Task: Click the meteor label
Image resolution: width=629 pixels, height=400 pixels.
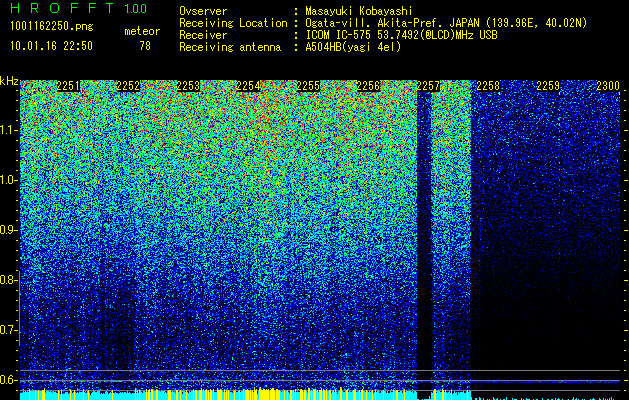Action: (x=142, y=31)
